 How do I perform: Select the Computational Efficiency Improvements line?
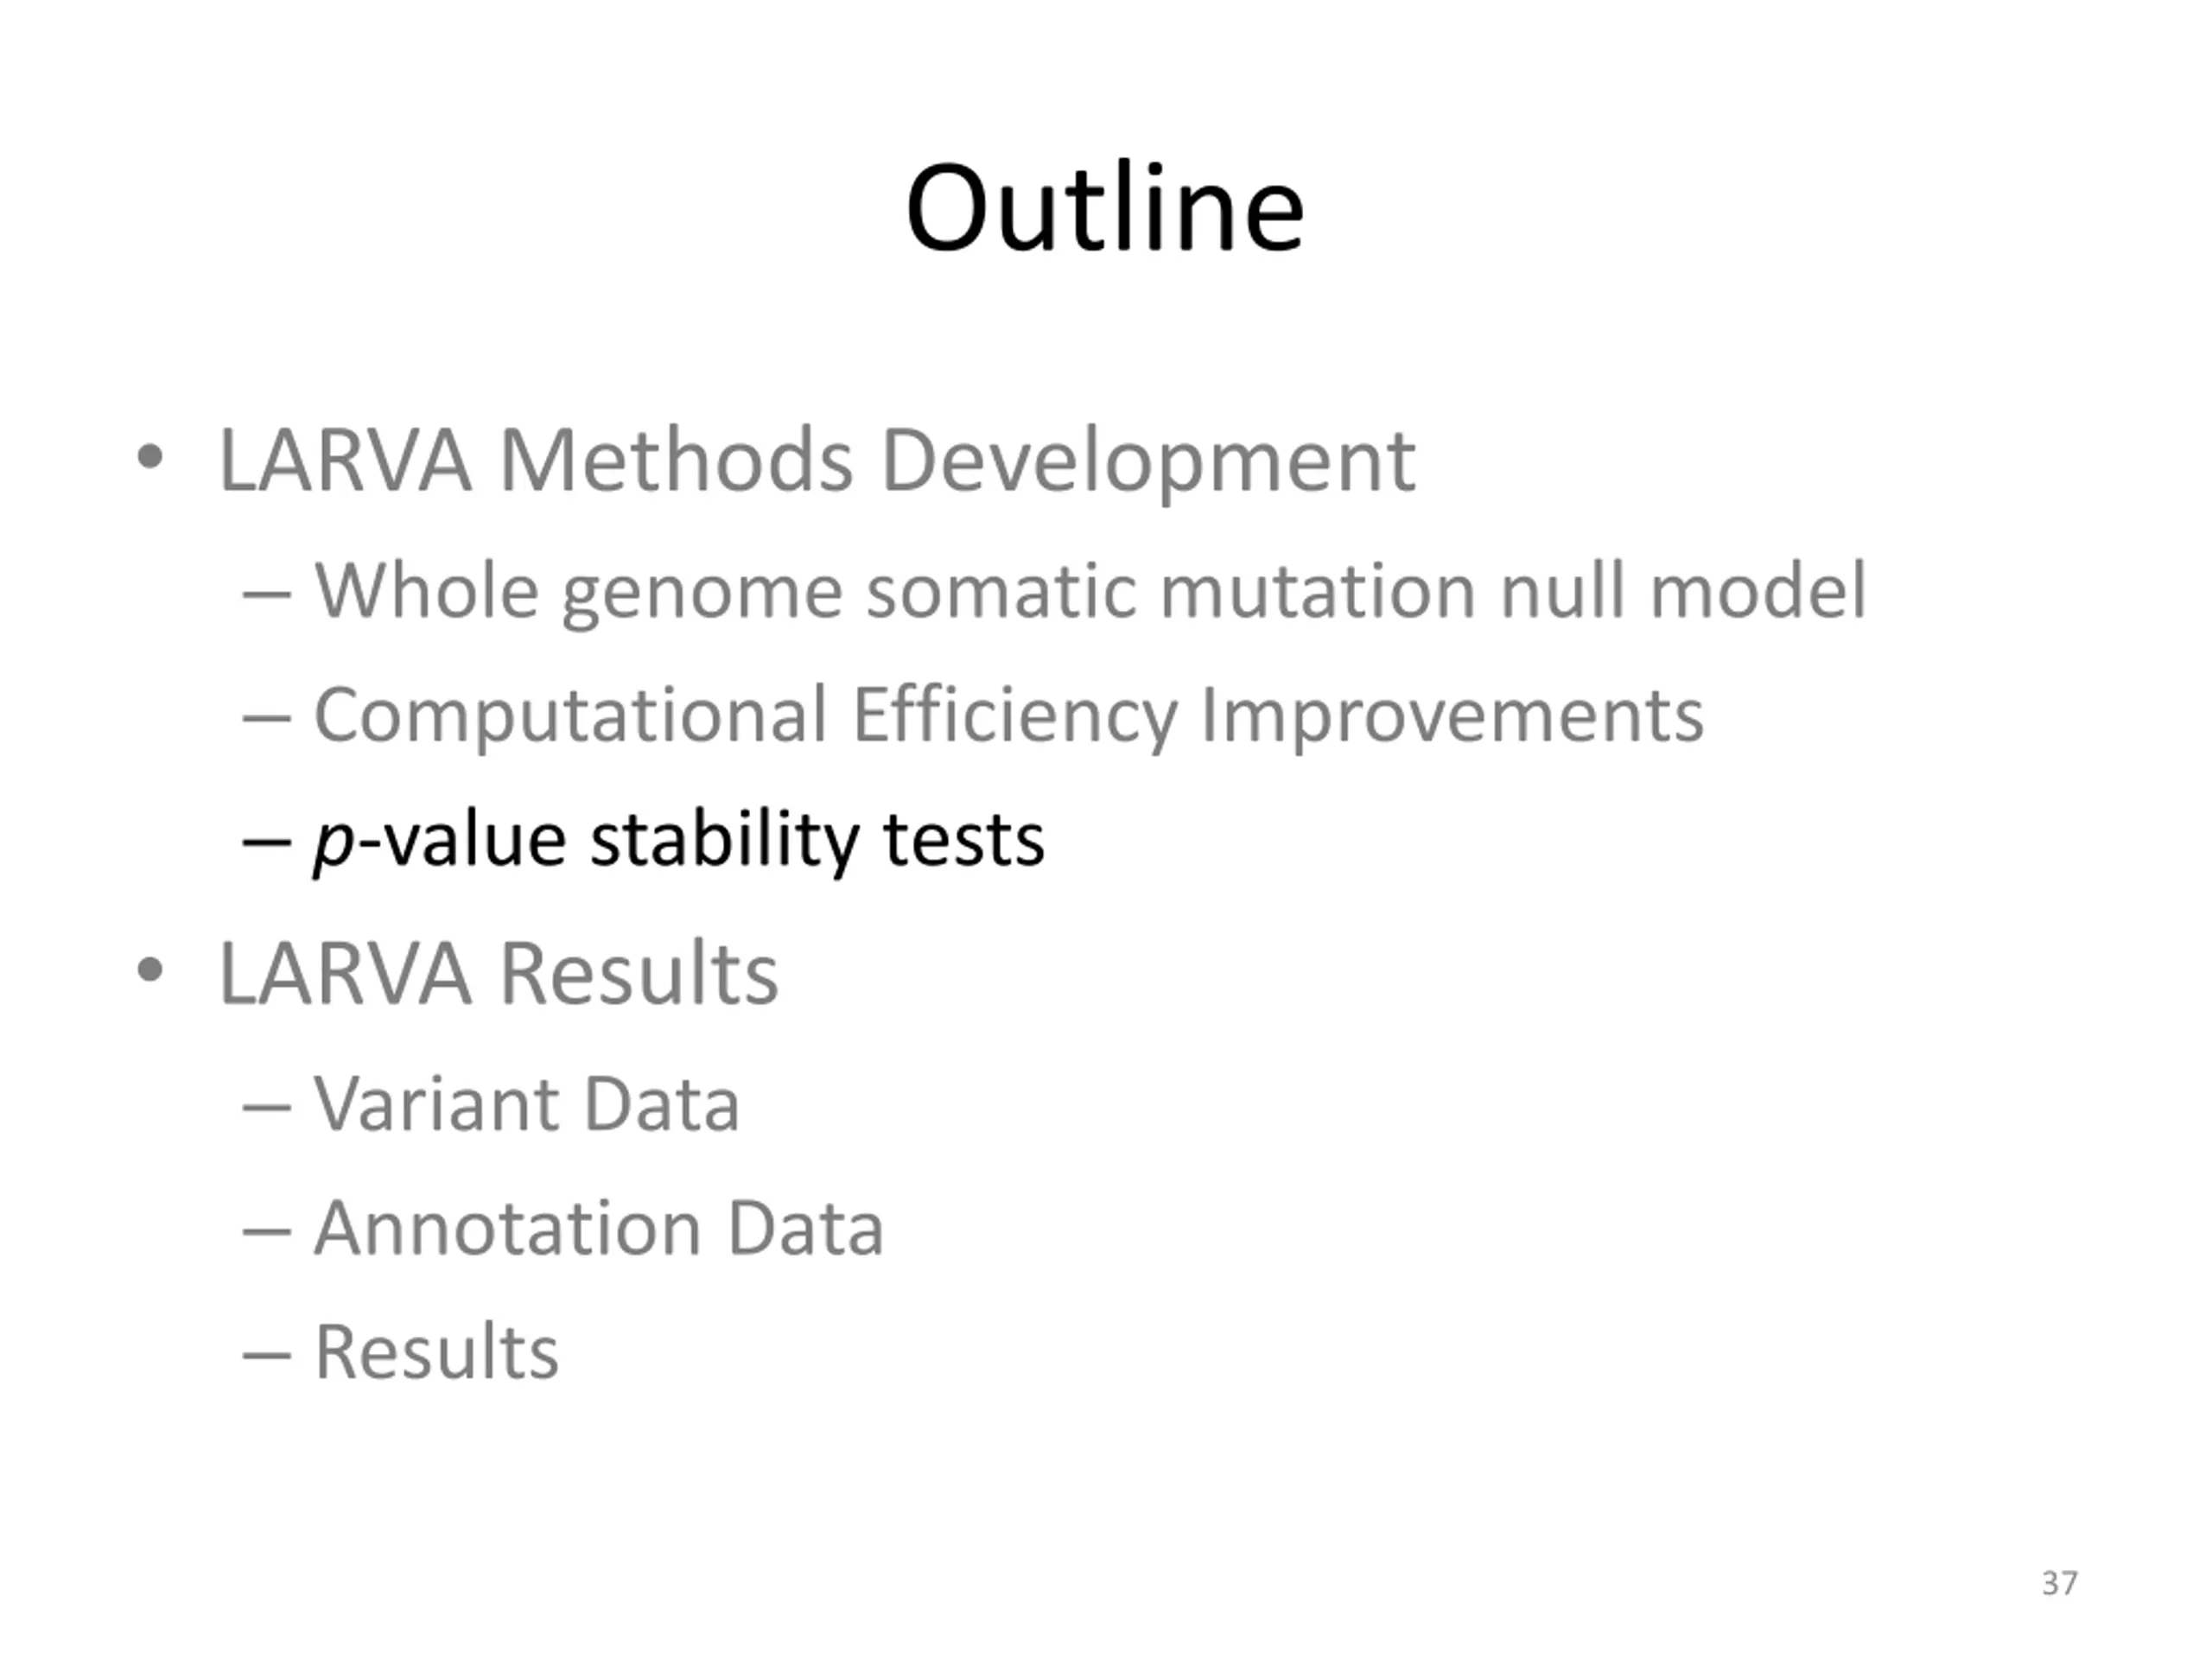tap(1008, 715)
